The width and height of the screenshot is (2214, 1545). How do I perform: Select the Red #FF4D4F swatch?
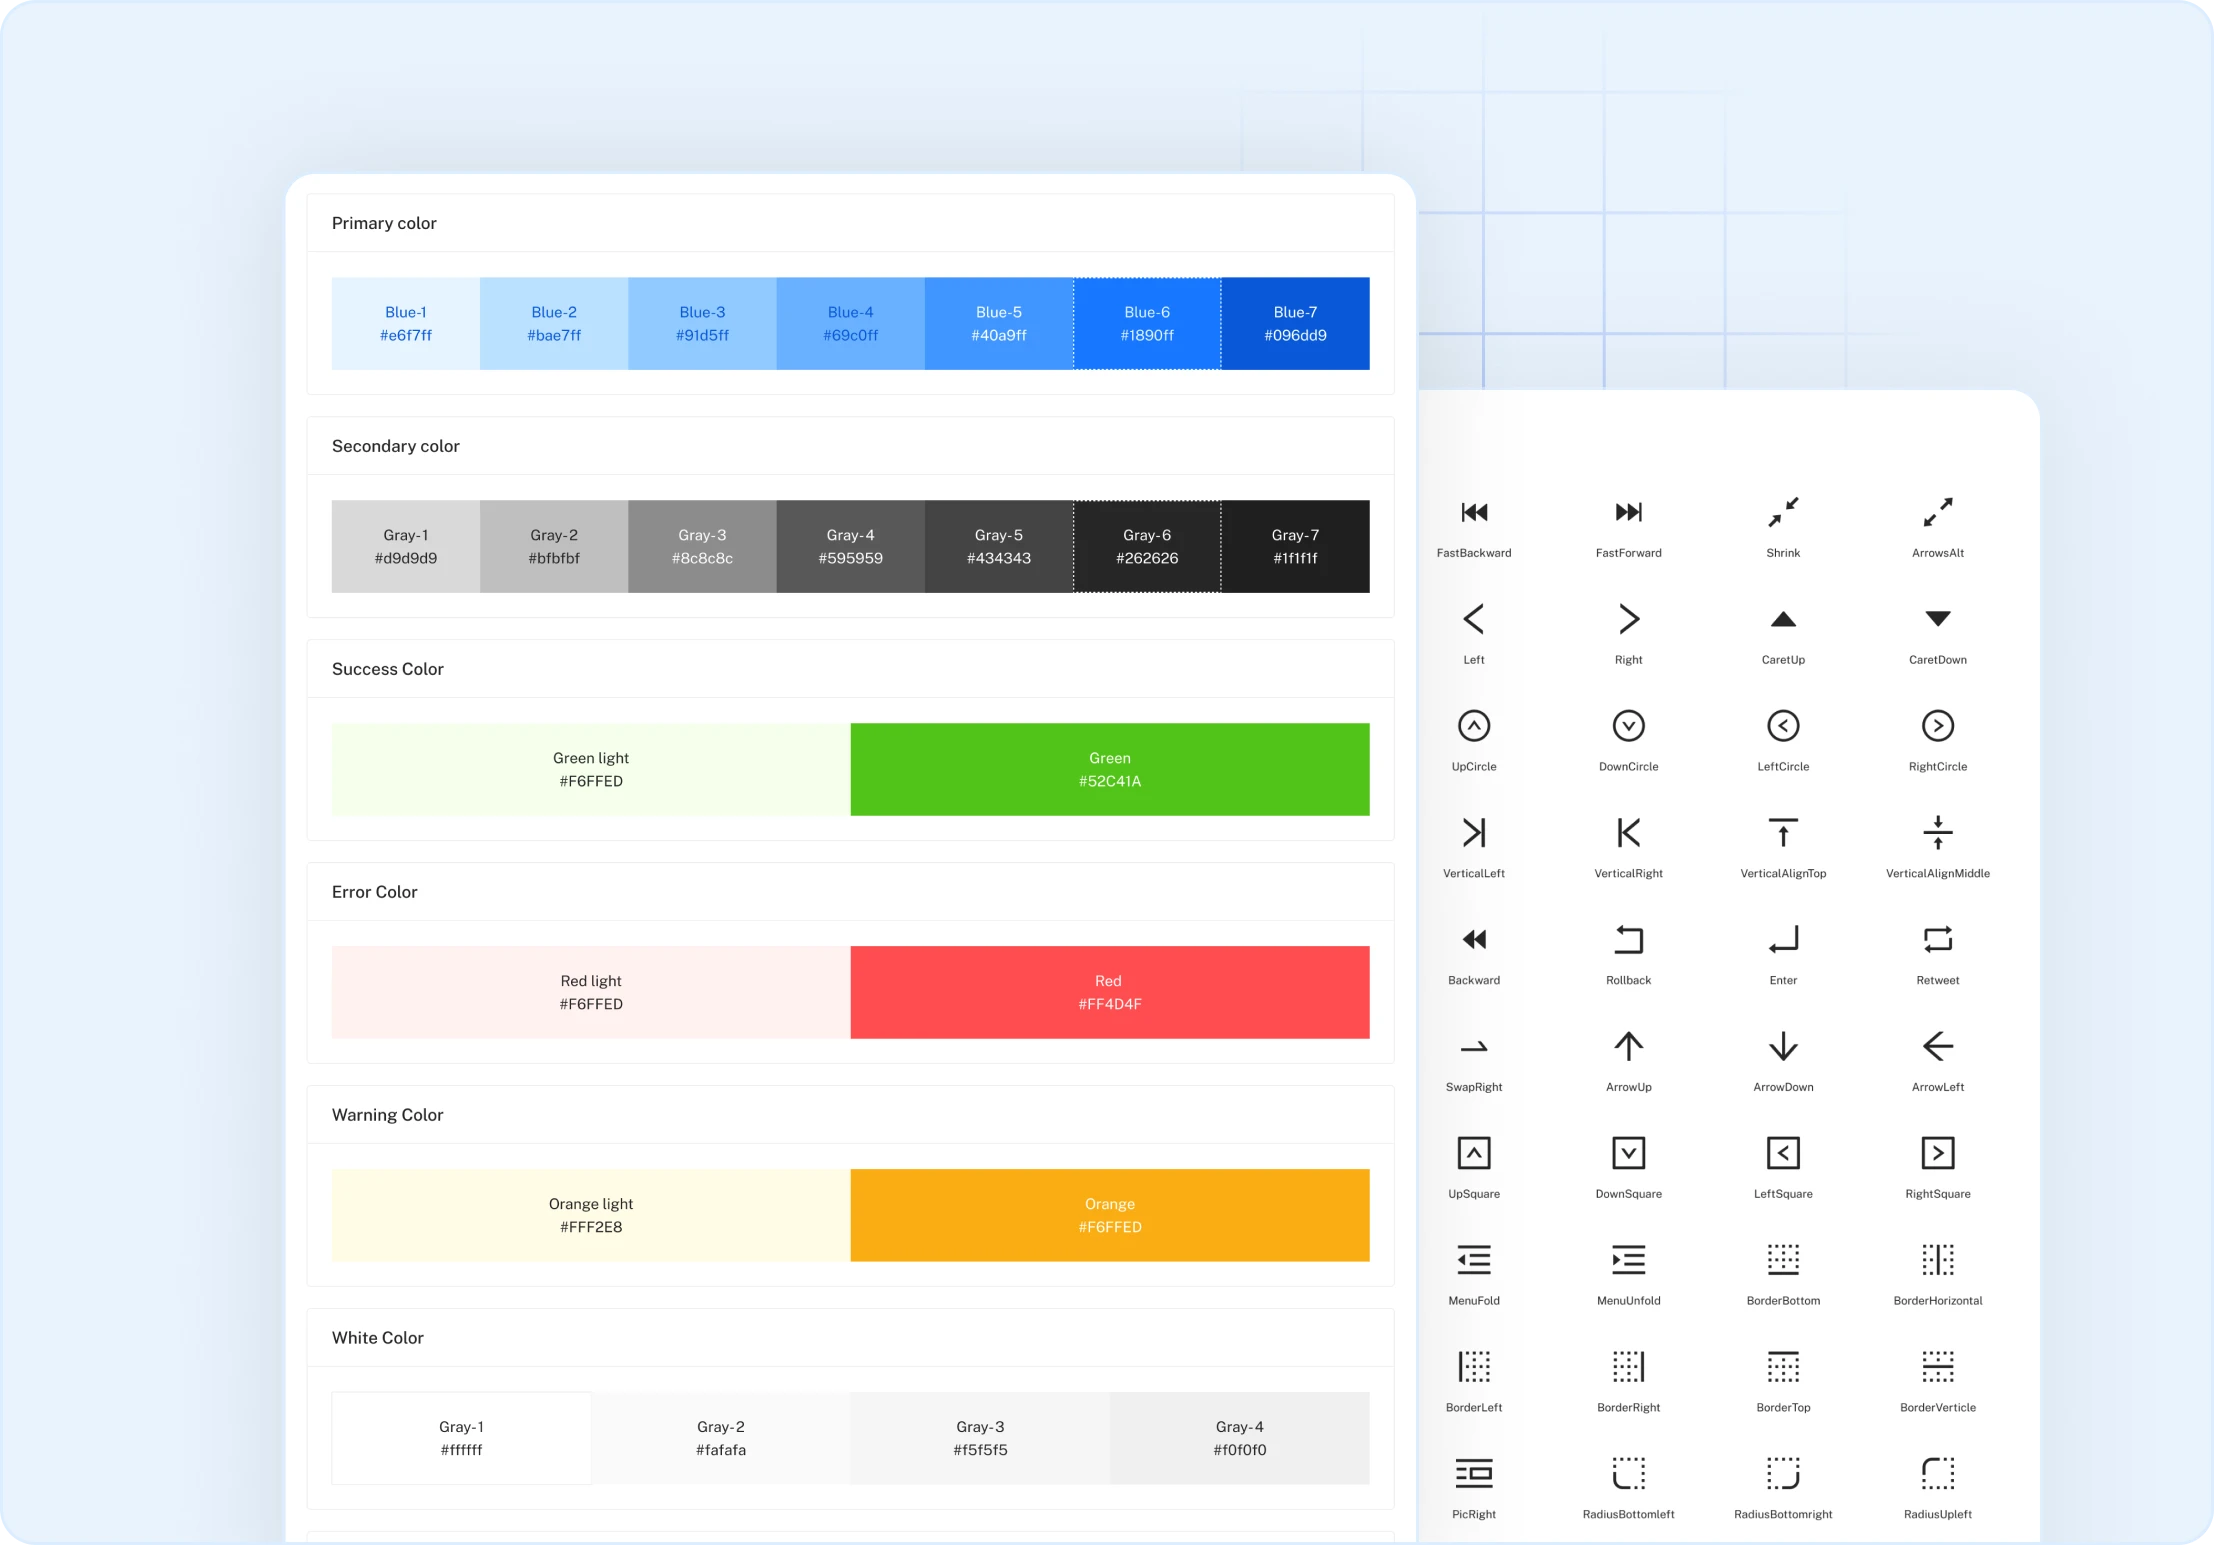click(x=1109, y=993)
